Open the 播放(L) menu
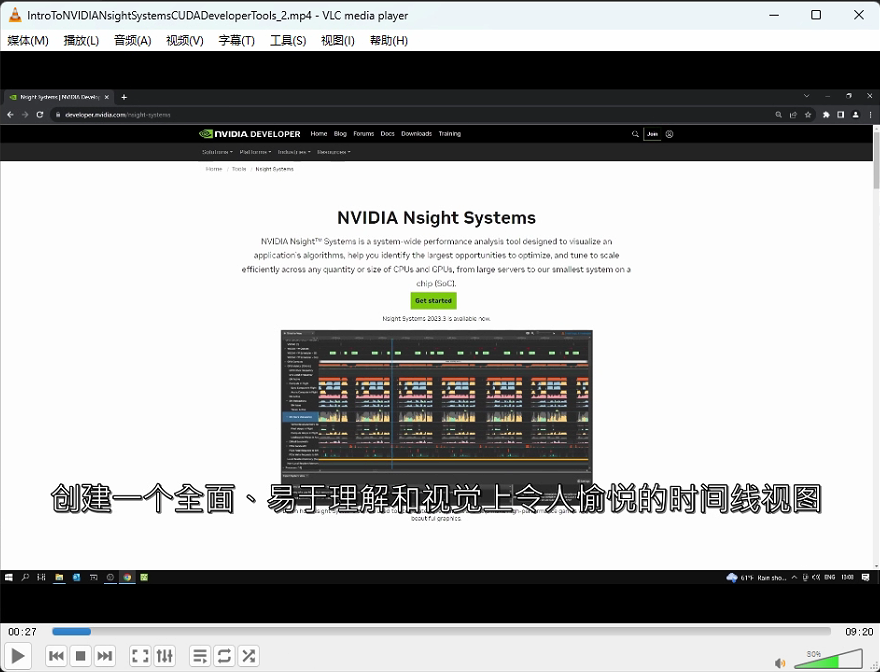The width and height of the screenshot is (880, 672). tap(81, 41)
